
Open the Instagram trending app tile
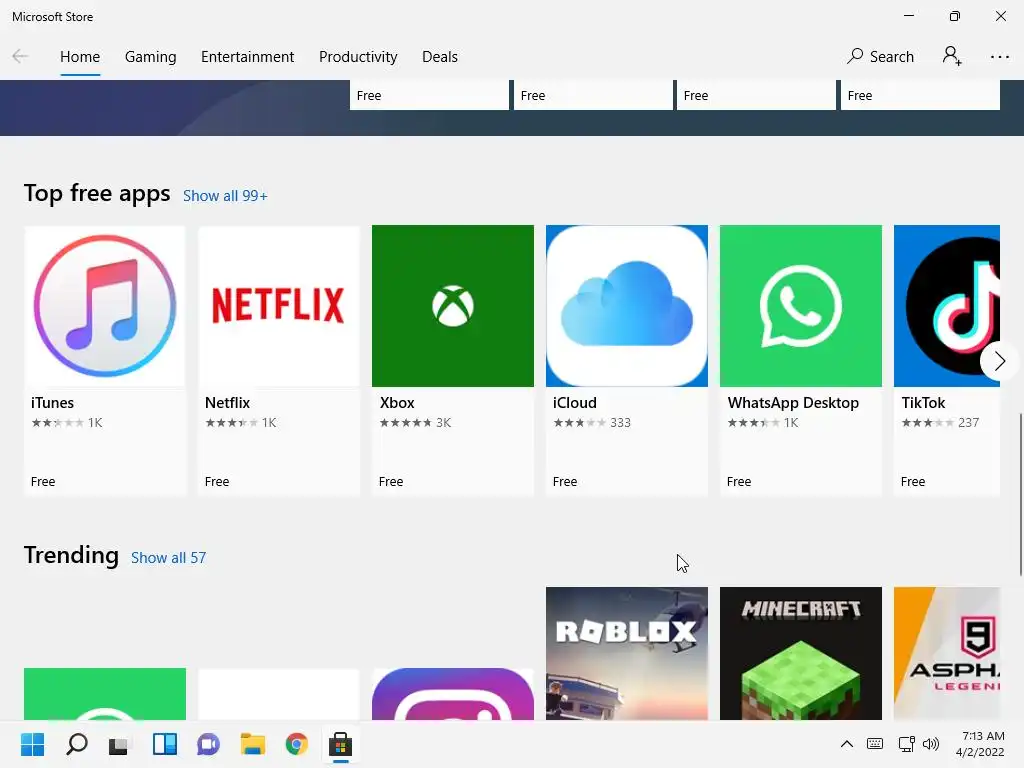[x=453, y=694]
